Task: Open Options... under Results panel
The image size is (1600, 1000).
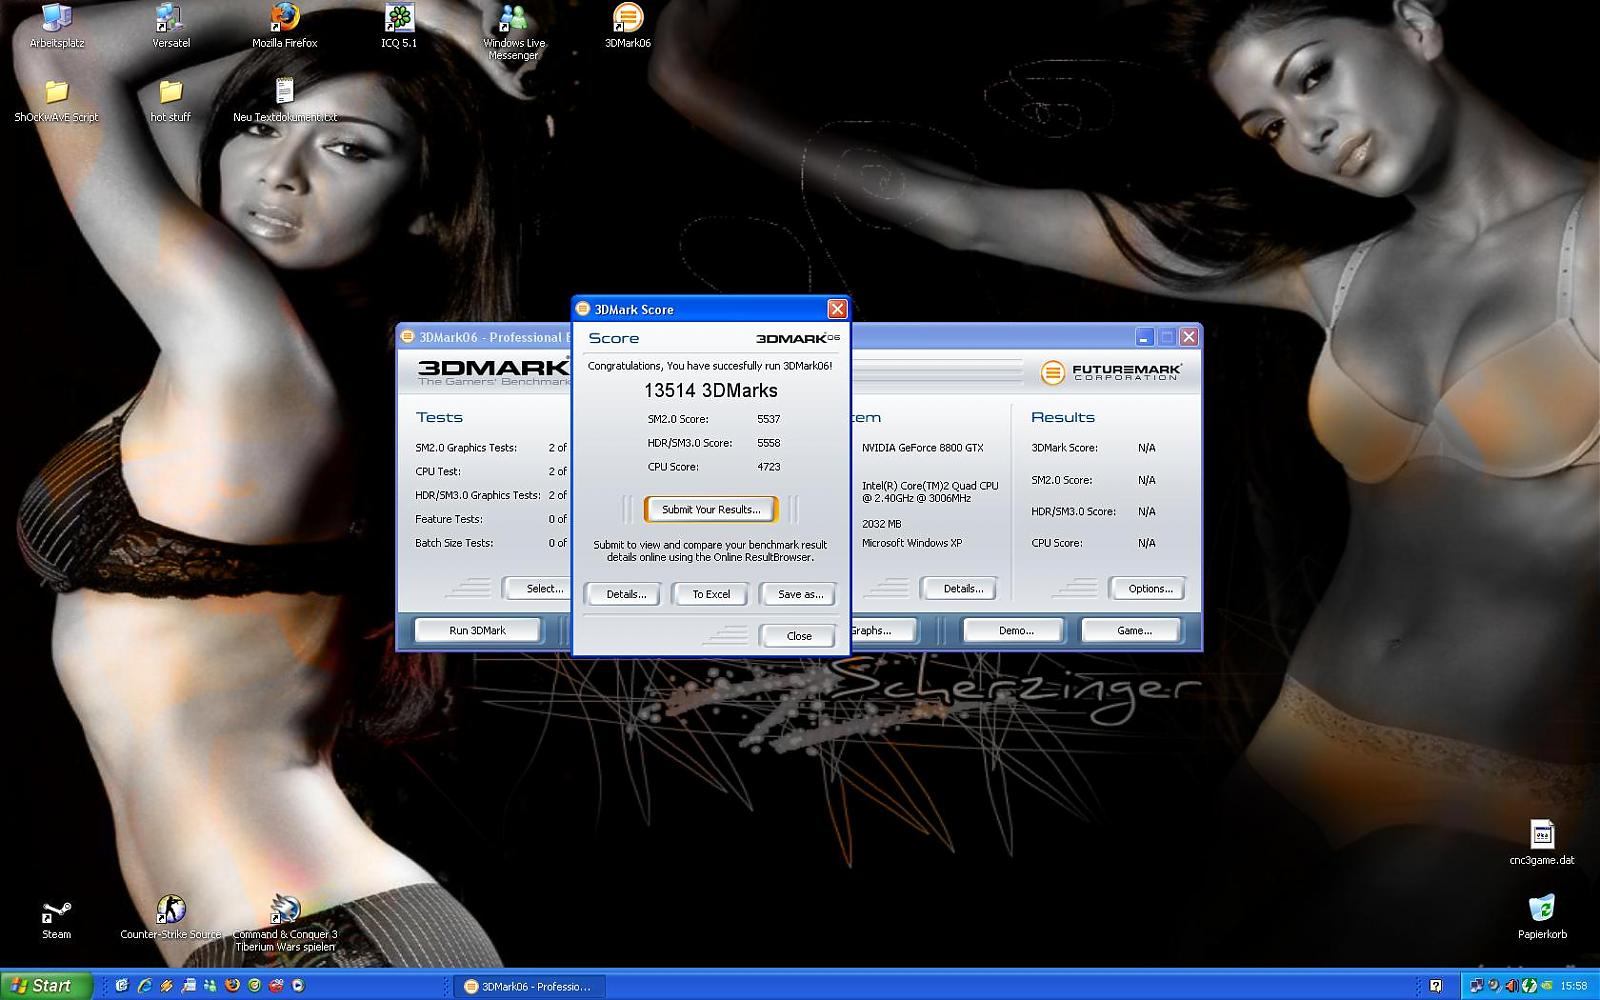Action: (x=1149, y=588)
